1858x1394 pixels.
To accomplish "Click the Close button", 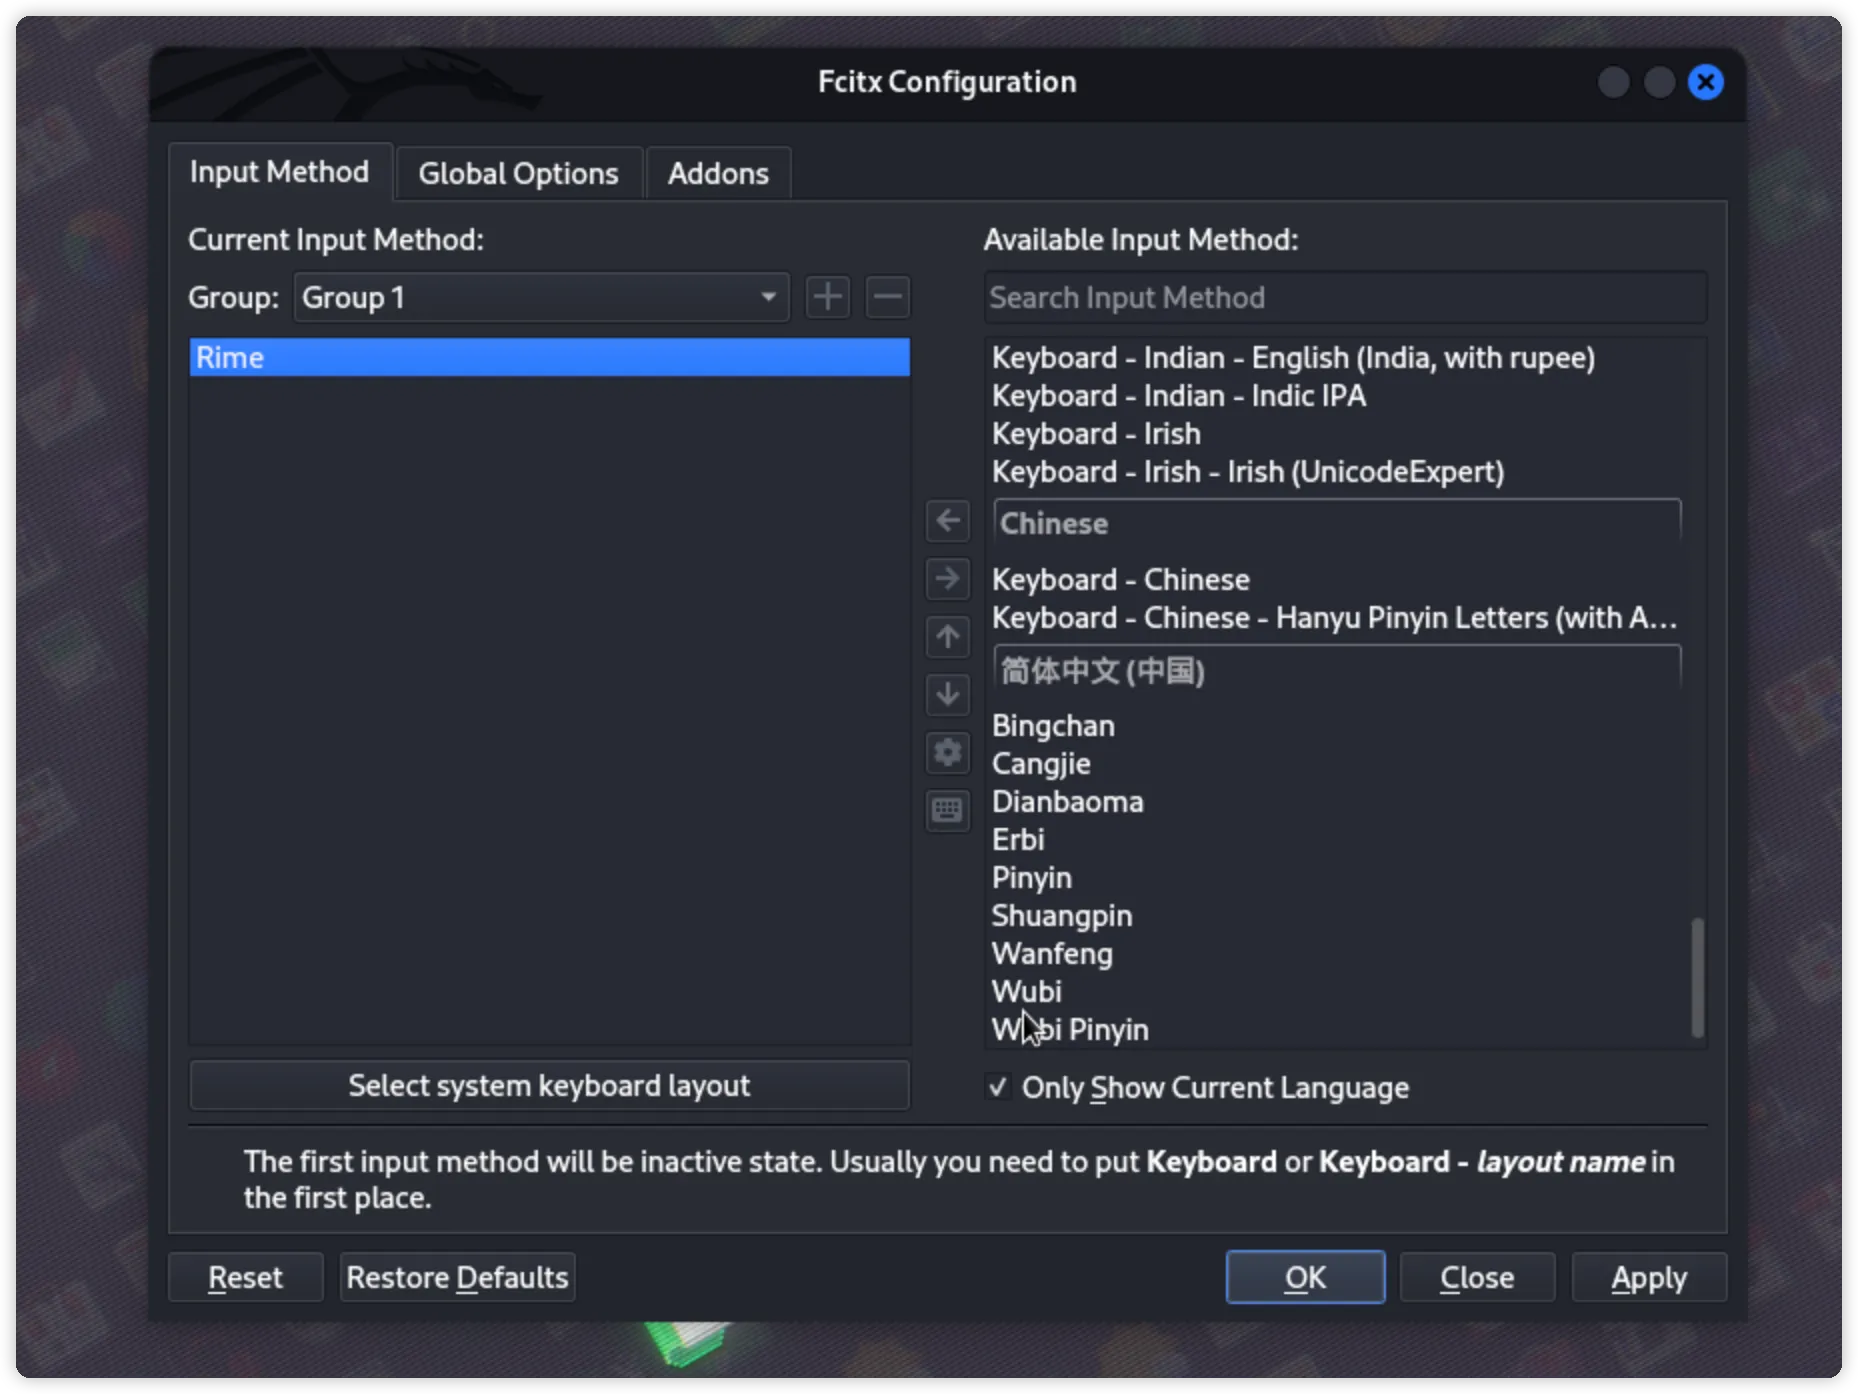I will (x=1477, y=1277).
